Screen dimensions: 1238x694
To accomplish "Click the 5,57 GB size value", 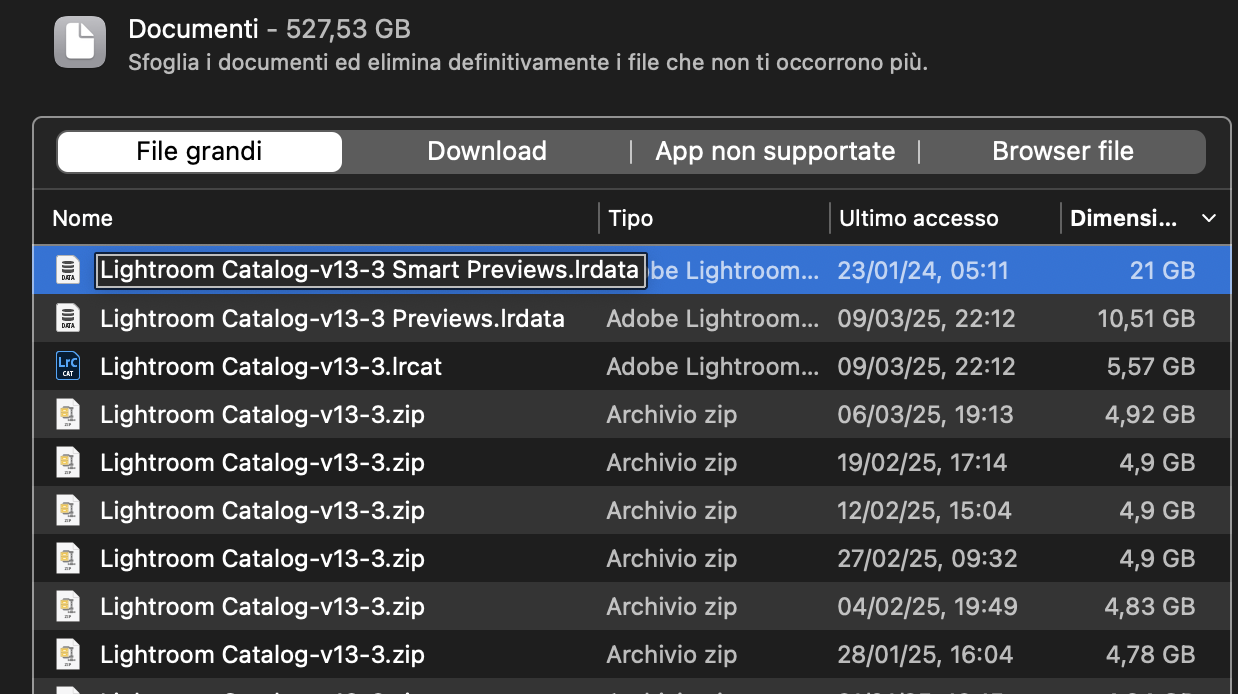I will (x=1150, y=366).
